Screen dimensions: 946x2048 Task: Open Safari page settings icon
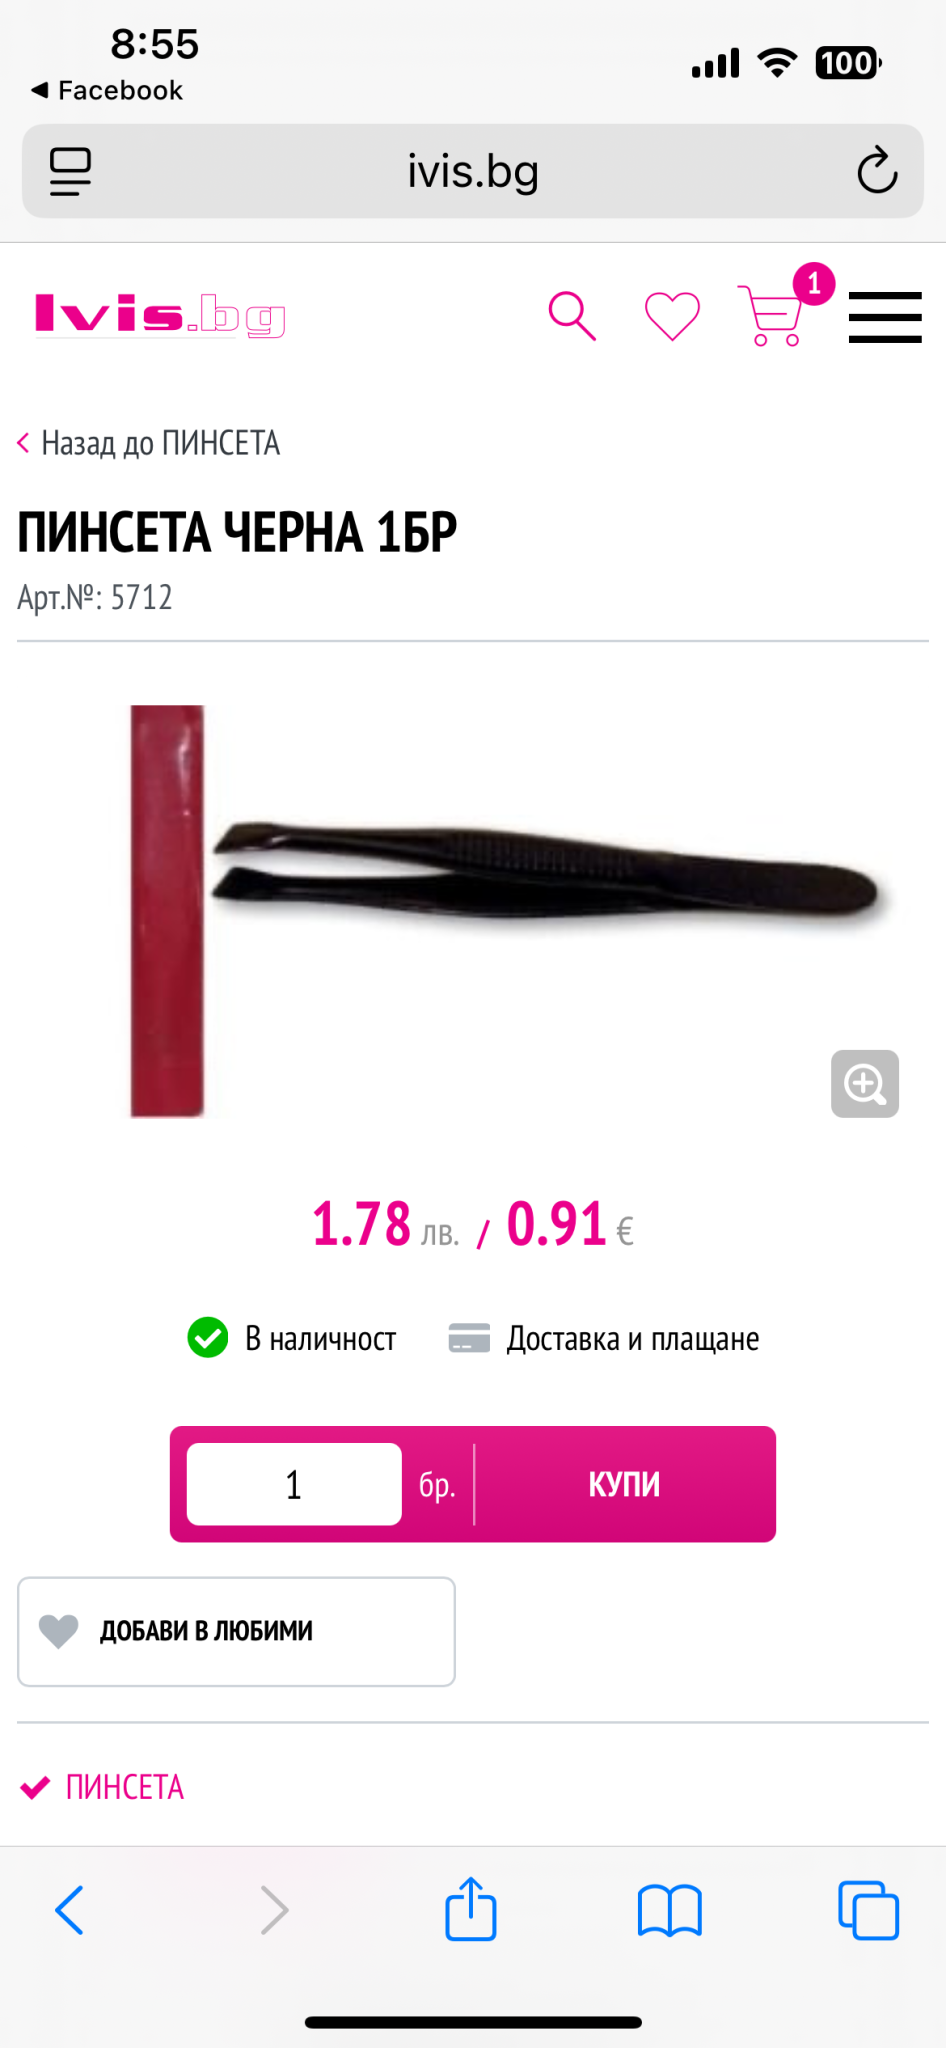70,171
